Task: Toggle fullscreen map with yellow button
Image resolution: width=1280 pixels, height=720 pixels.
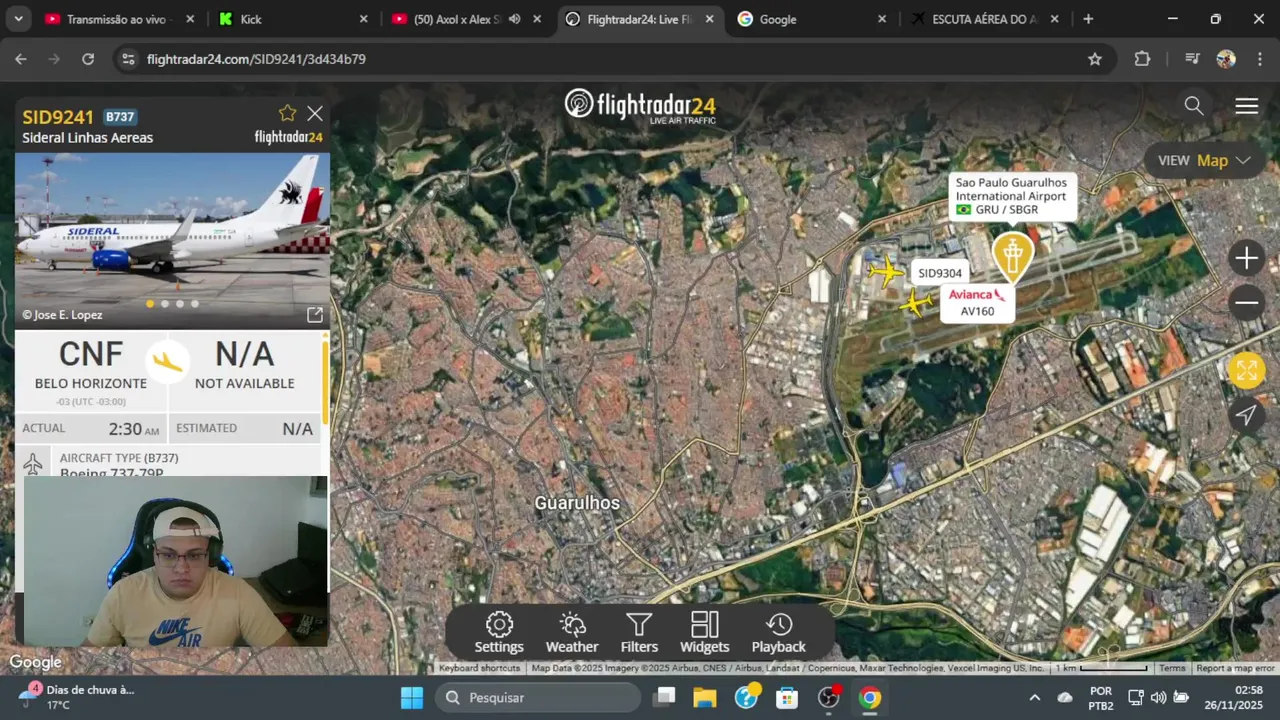Action: pyautogui.click(x=1246, y=371)
